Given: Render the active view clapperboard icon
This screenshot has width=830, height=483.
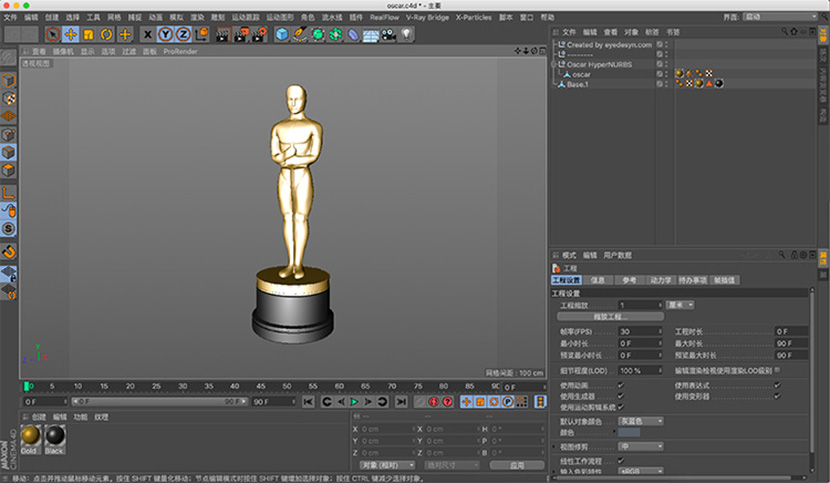Looking at the screenshot, I should 223,34.
